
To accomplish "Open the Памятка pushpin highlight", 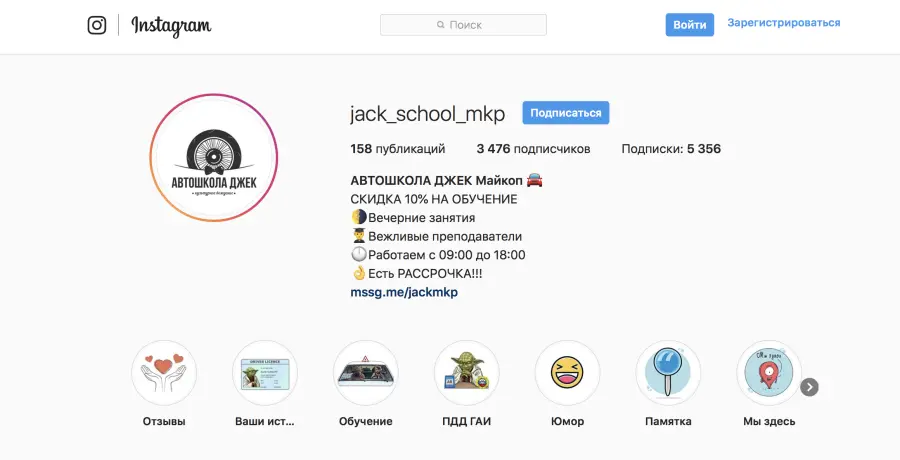I will coord(669,373).
